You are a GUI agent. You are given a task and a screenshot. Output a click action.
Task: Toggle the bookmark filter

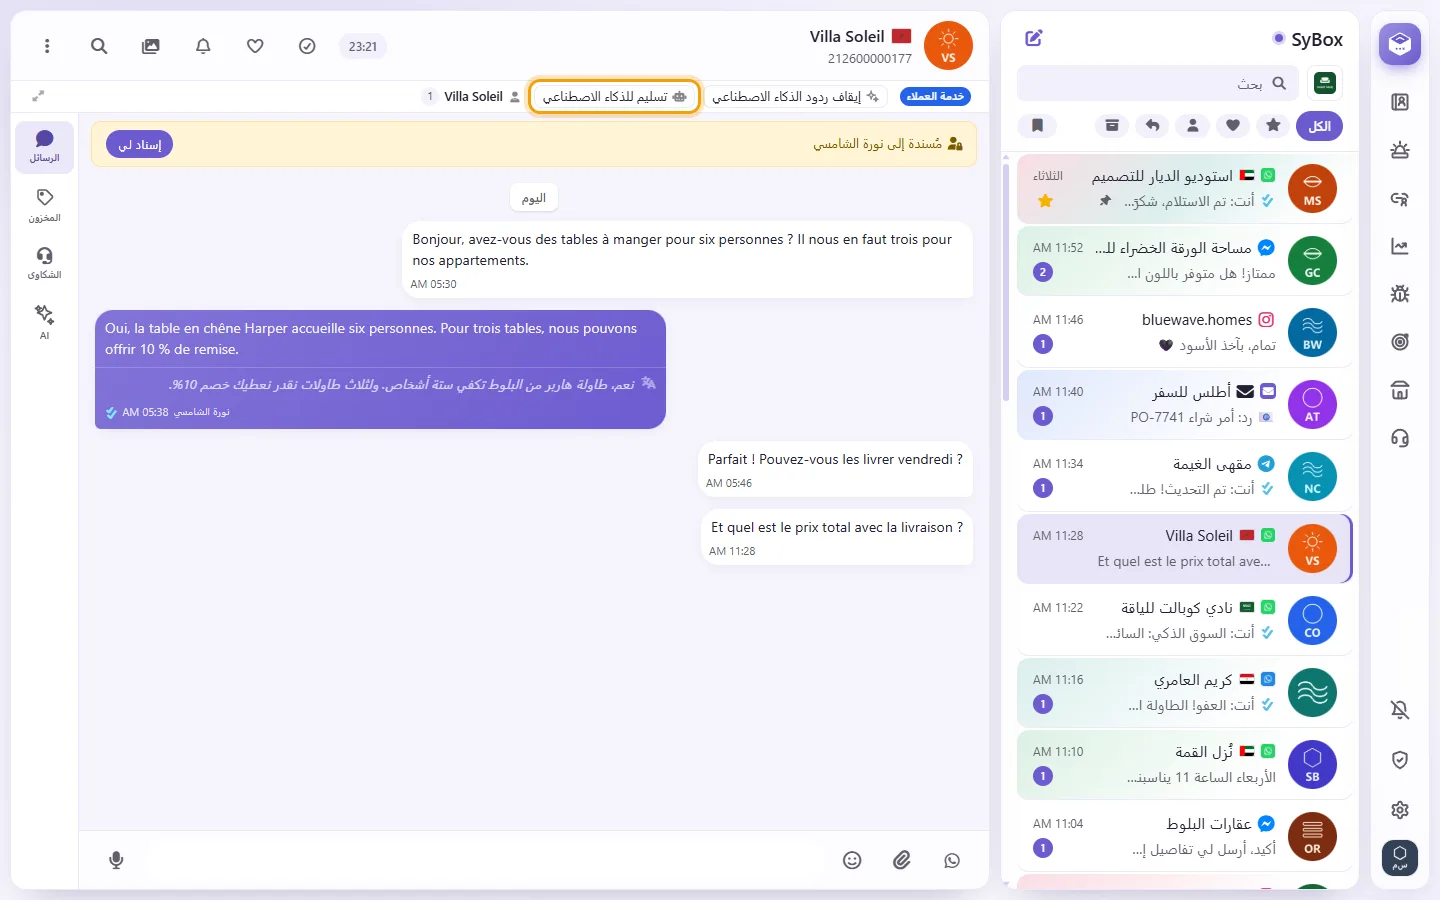[x=1038, y=126]
